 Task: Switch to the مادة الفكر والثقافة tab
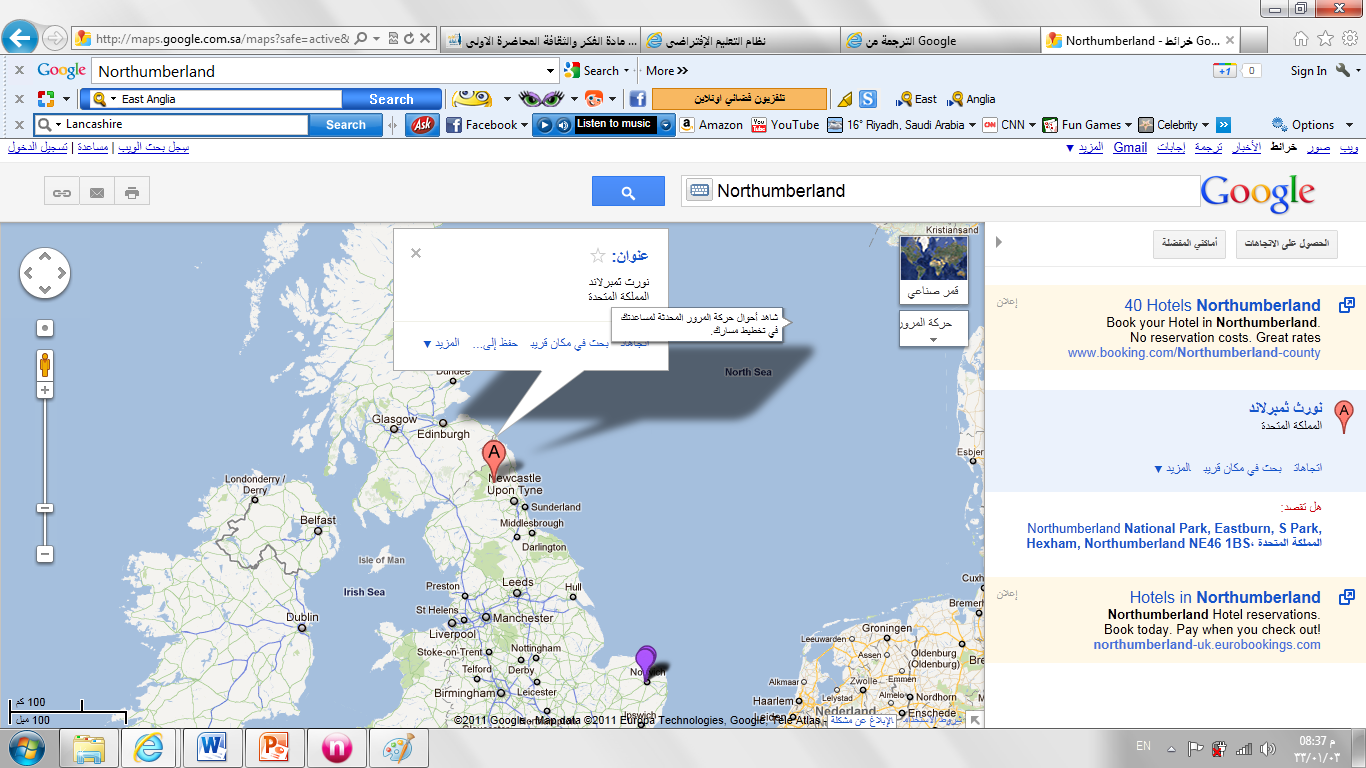[540, 40]
